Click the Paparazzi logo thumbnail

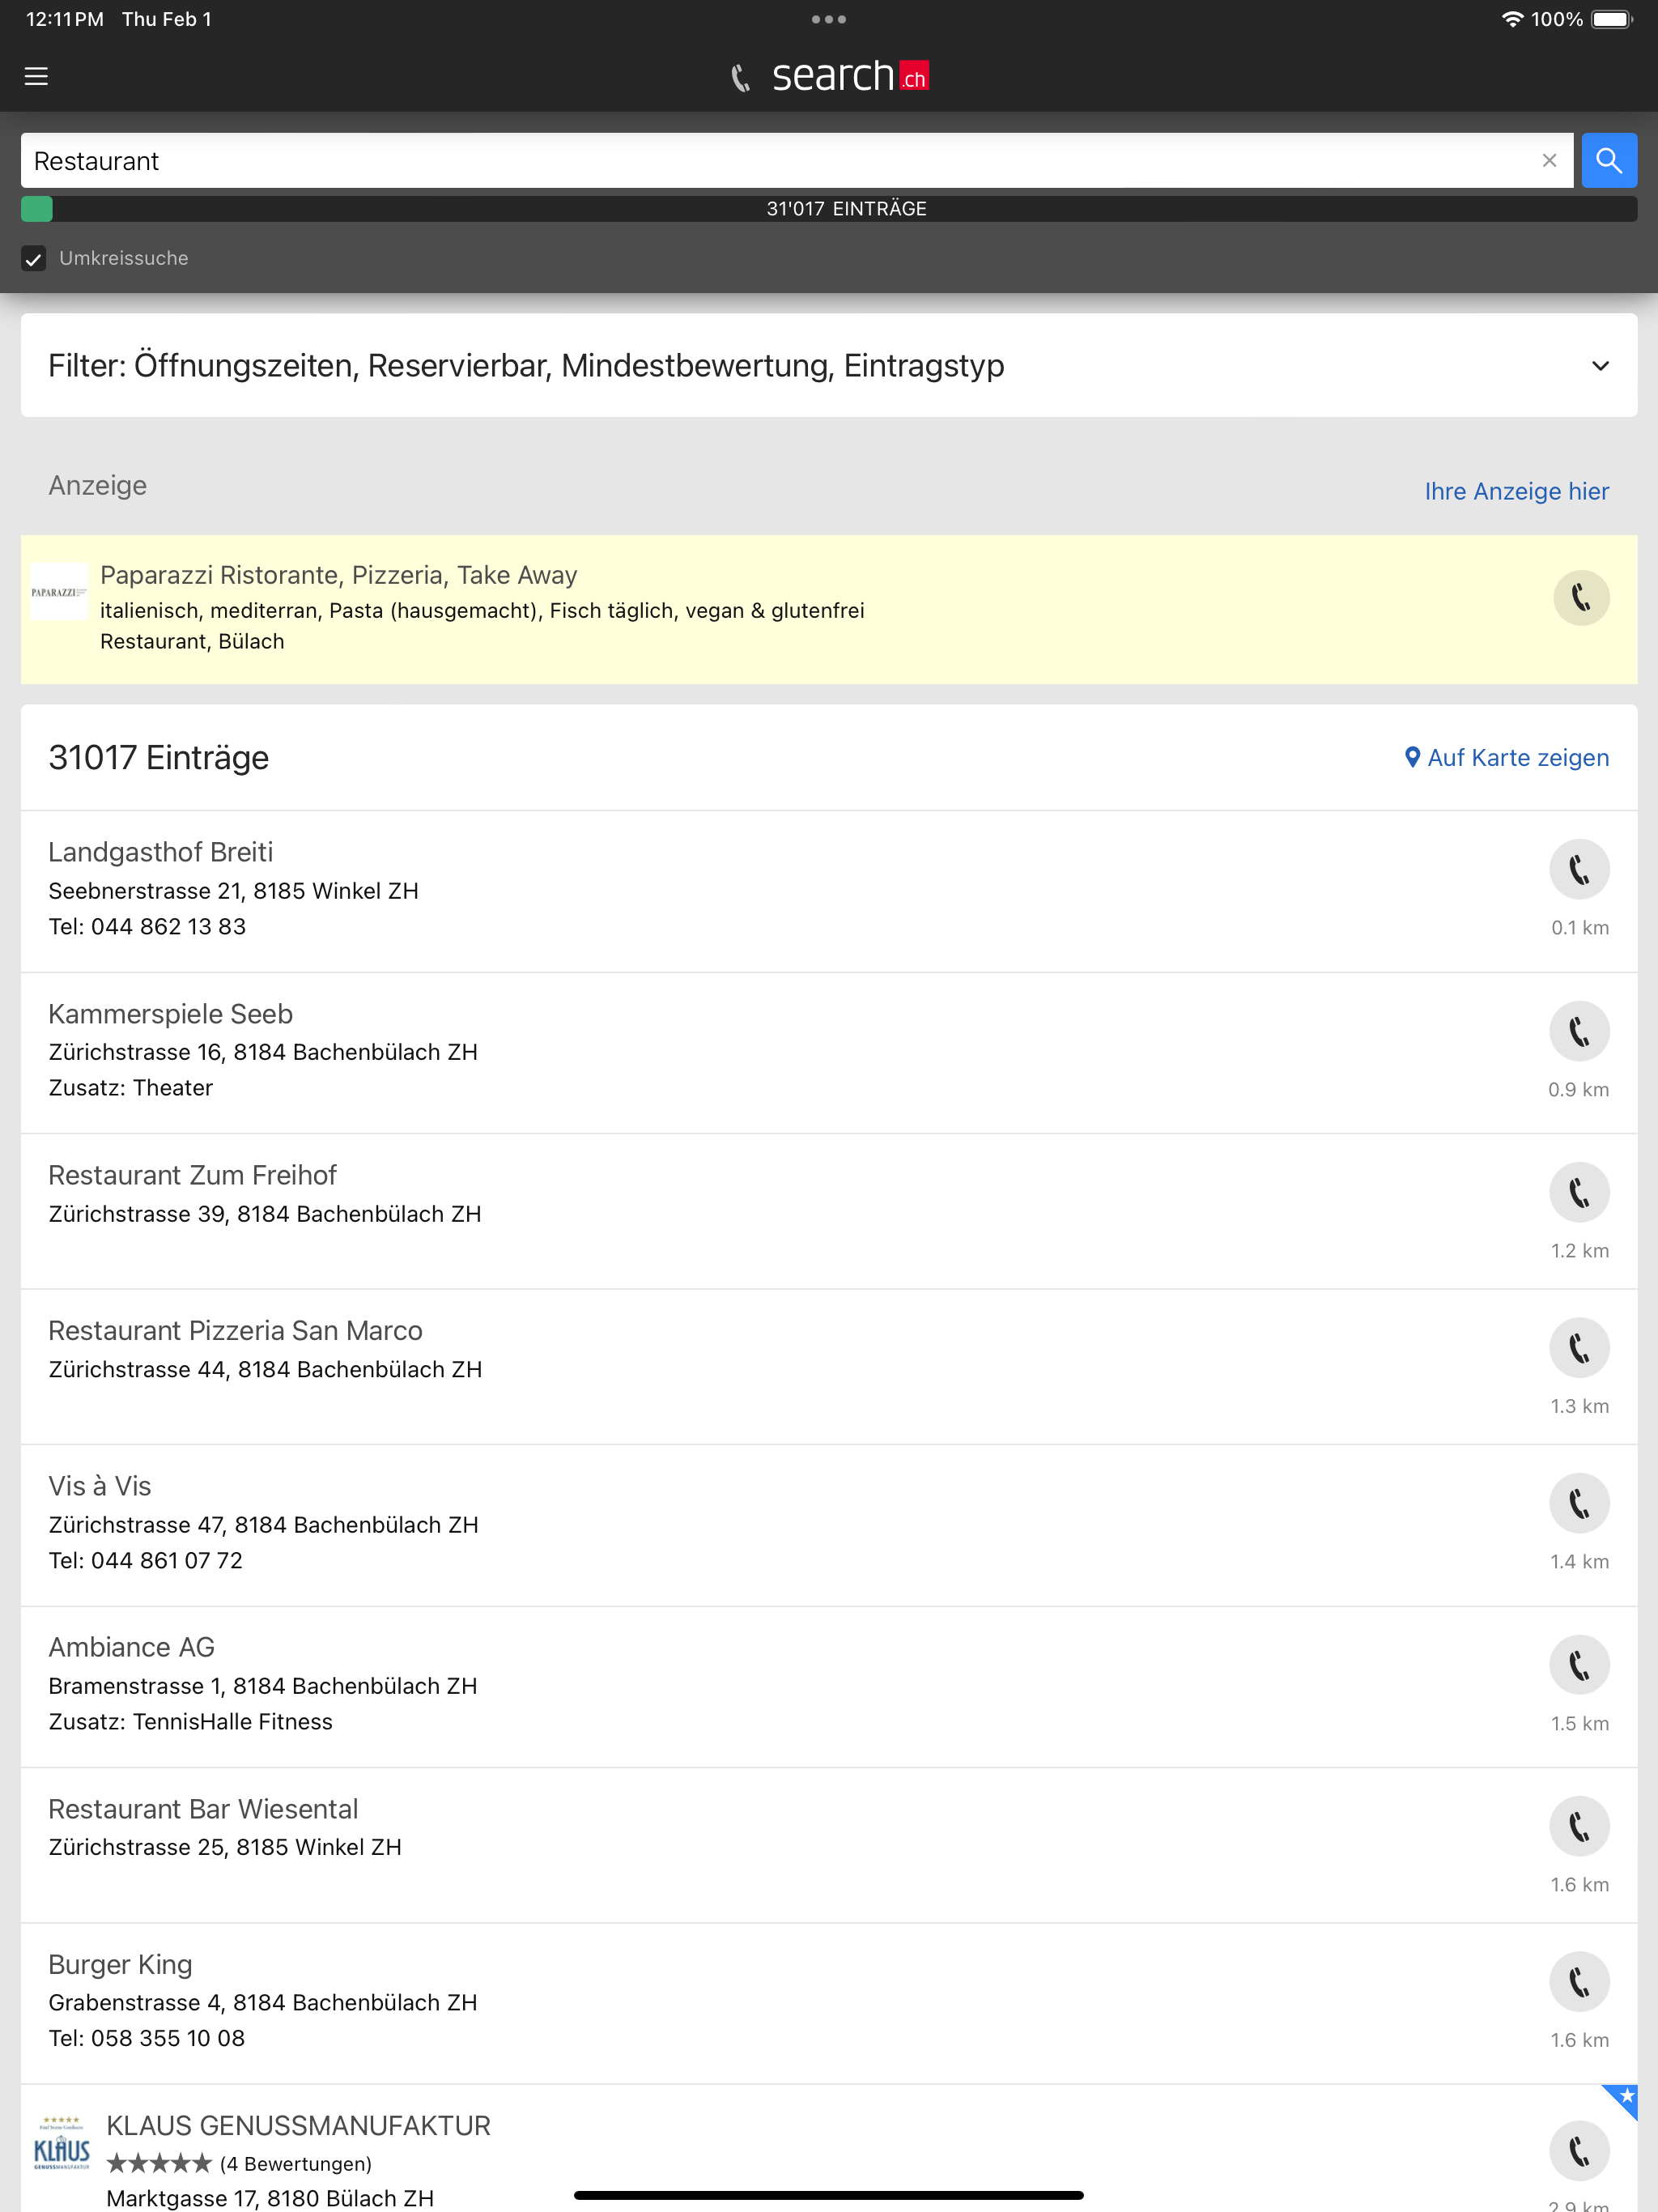coord(59,592)
